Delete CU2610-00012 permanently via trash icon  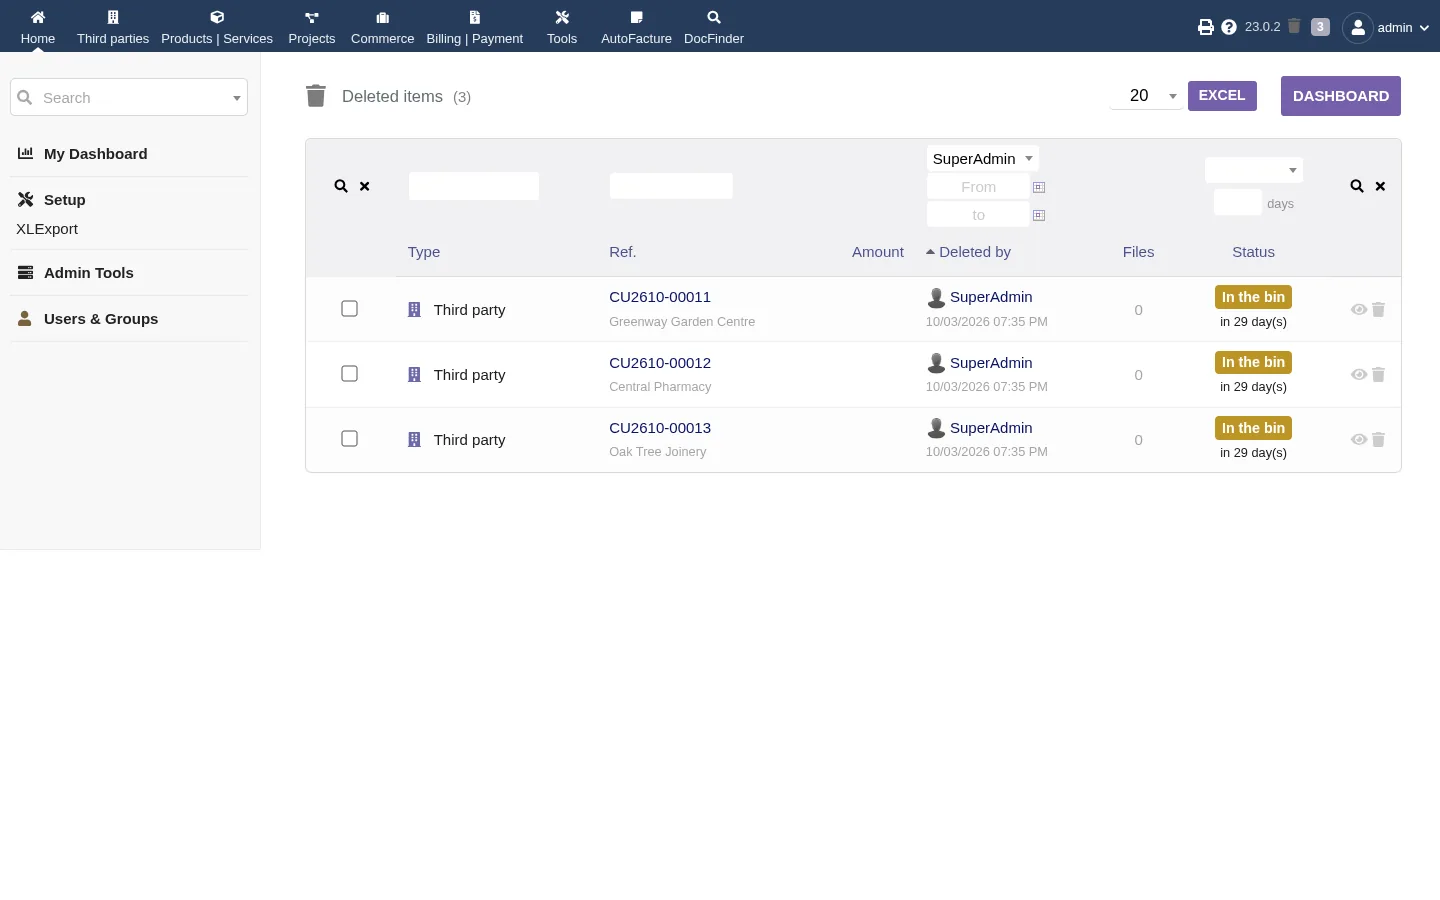pos(1378,375)
